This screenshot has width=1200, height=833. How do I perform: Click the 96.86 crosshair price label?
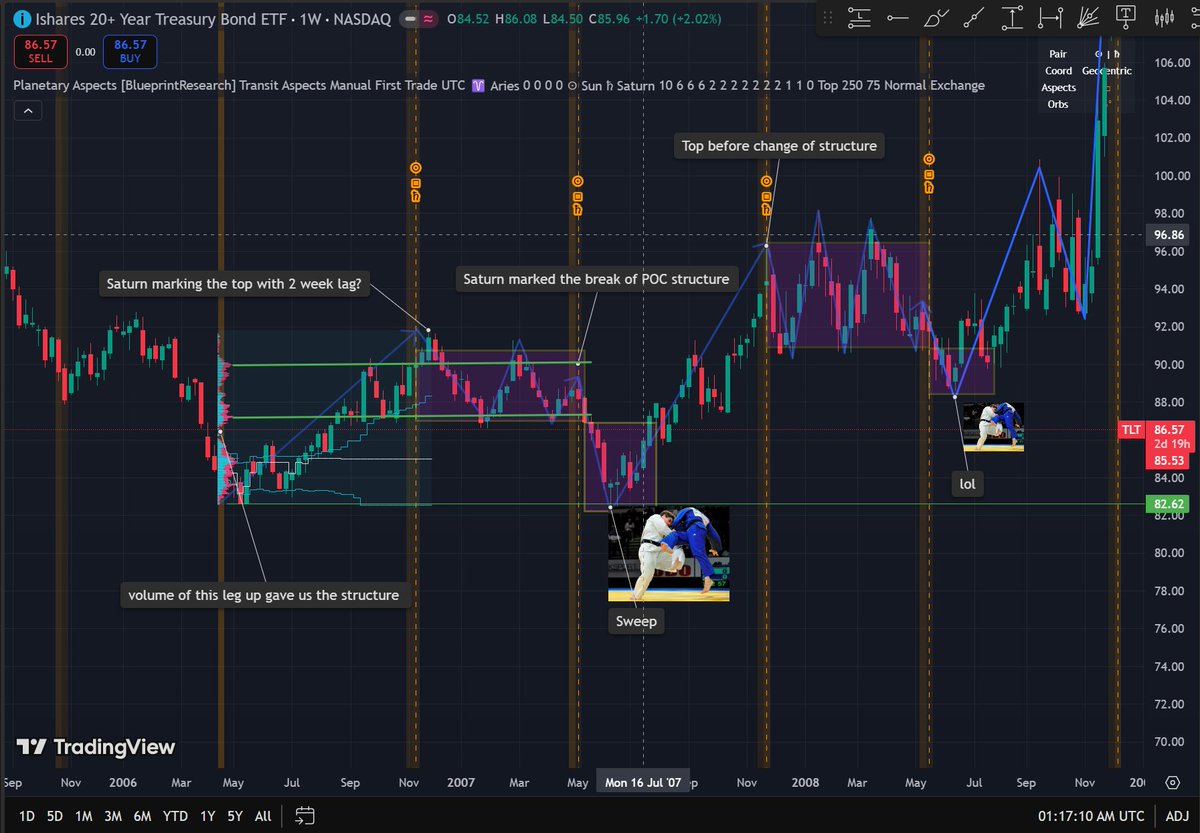(x=1169, y=234)
